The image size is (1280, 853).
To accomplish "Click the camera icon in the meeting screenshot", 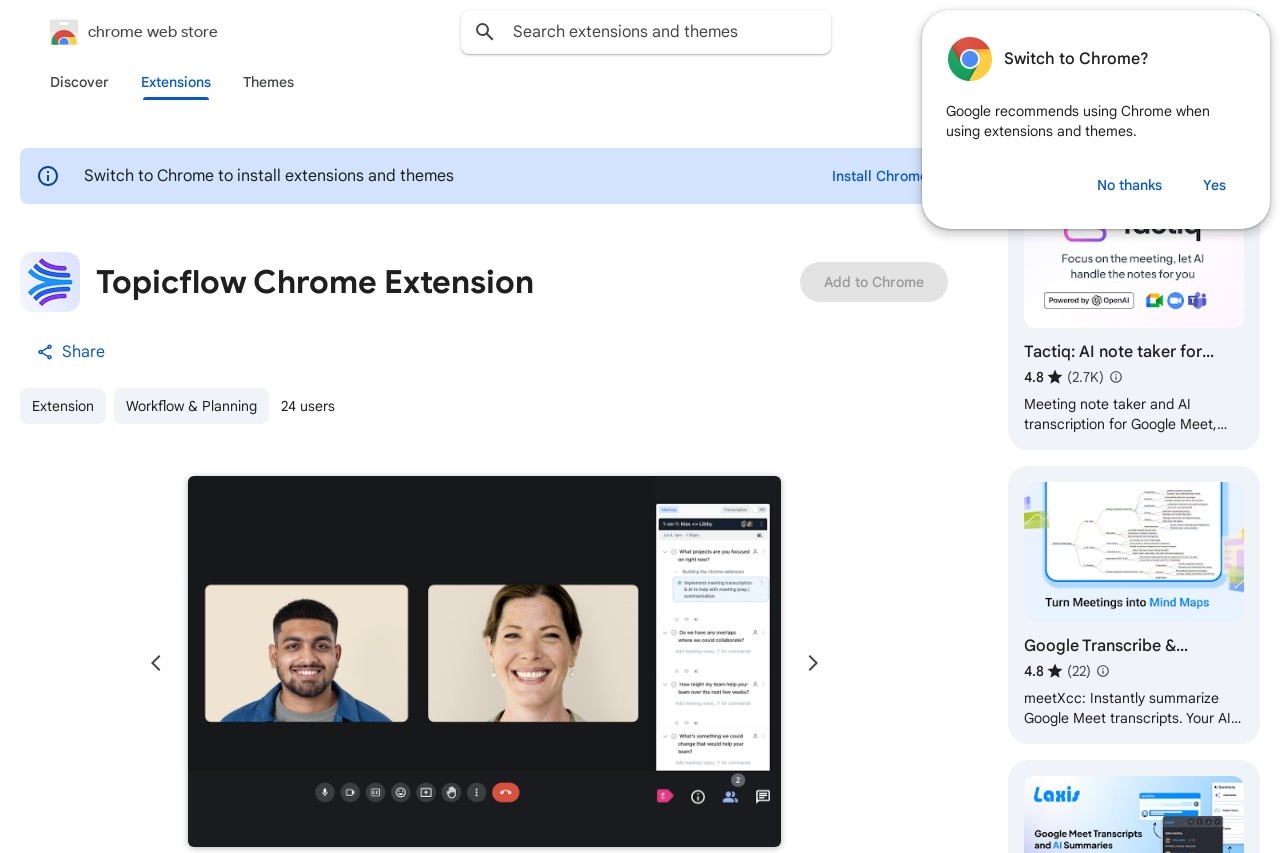I will 350,792.
